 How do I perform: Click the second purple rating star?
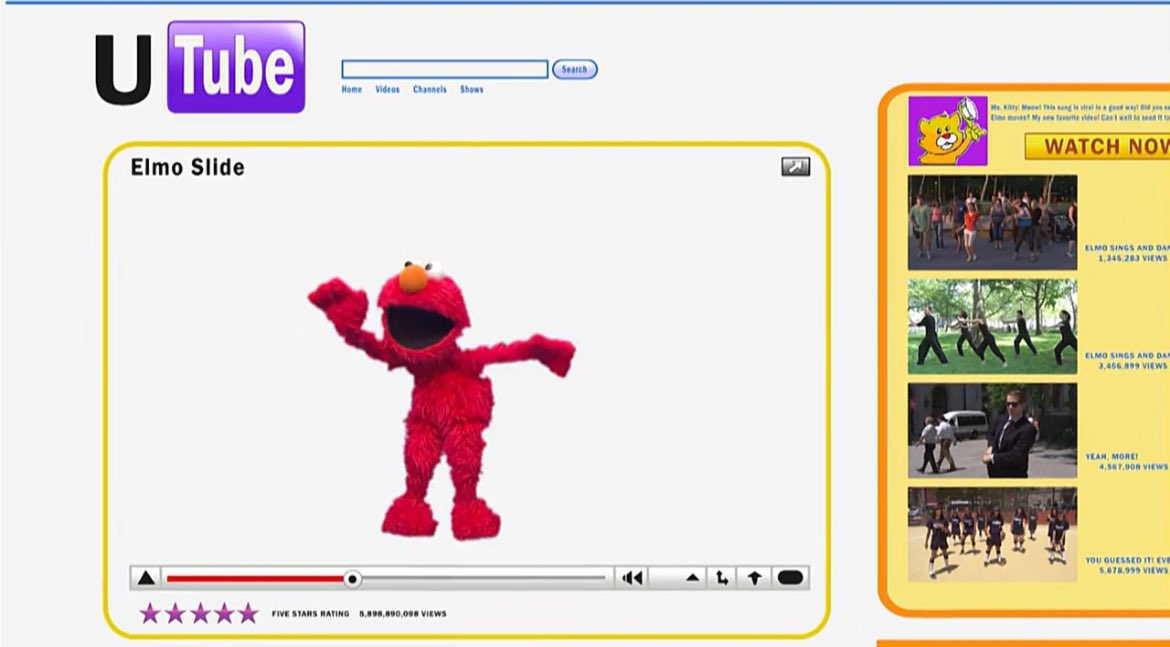click(x=175, y=613)
